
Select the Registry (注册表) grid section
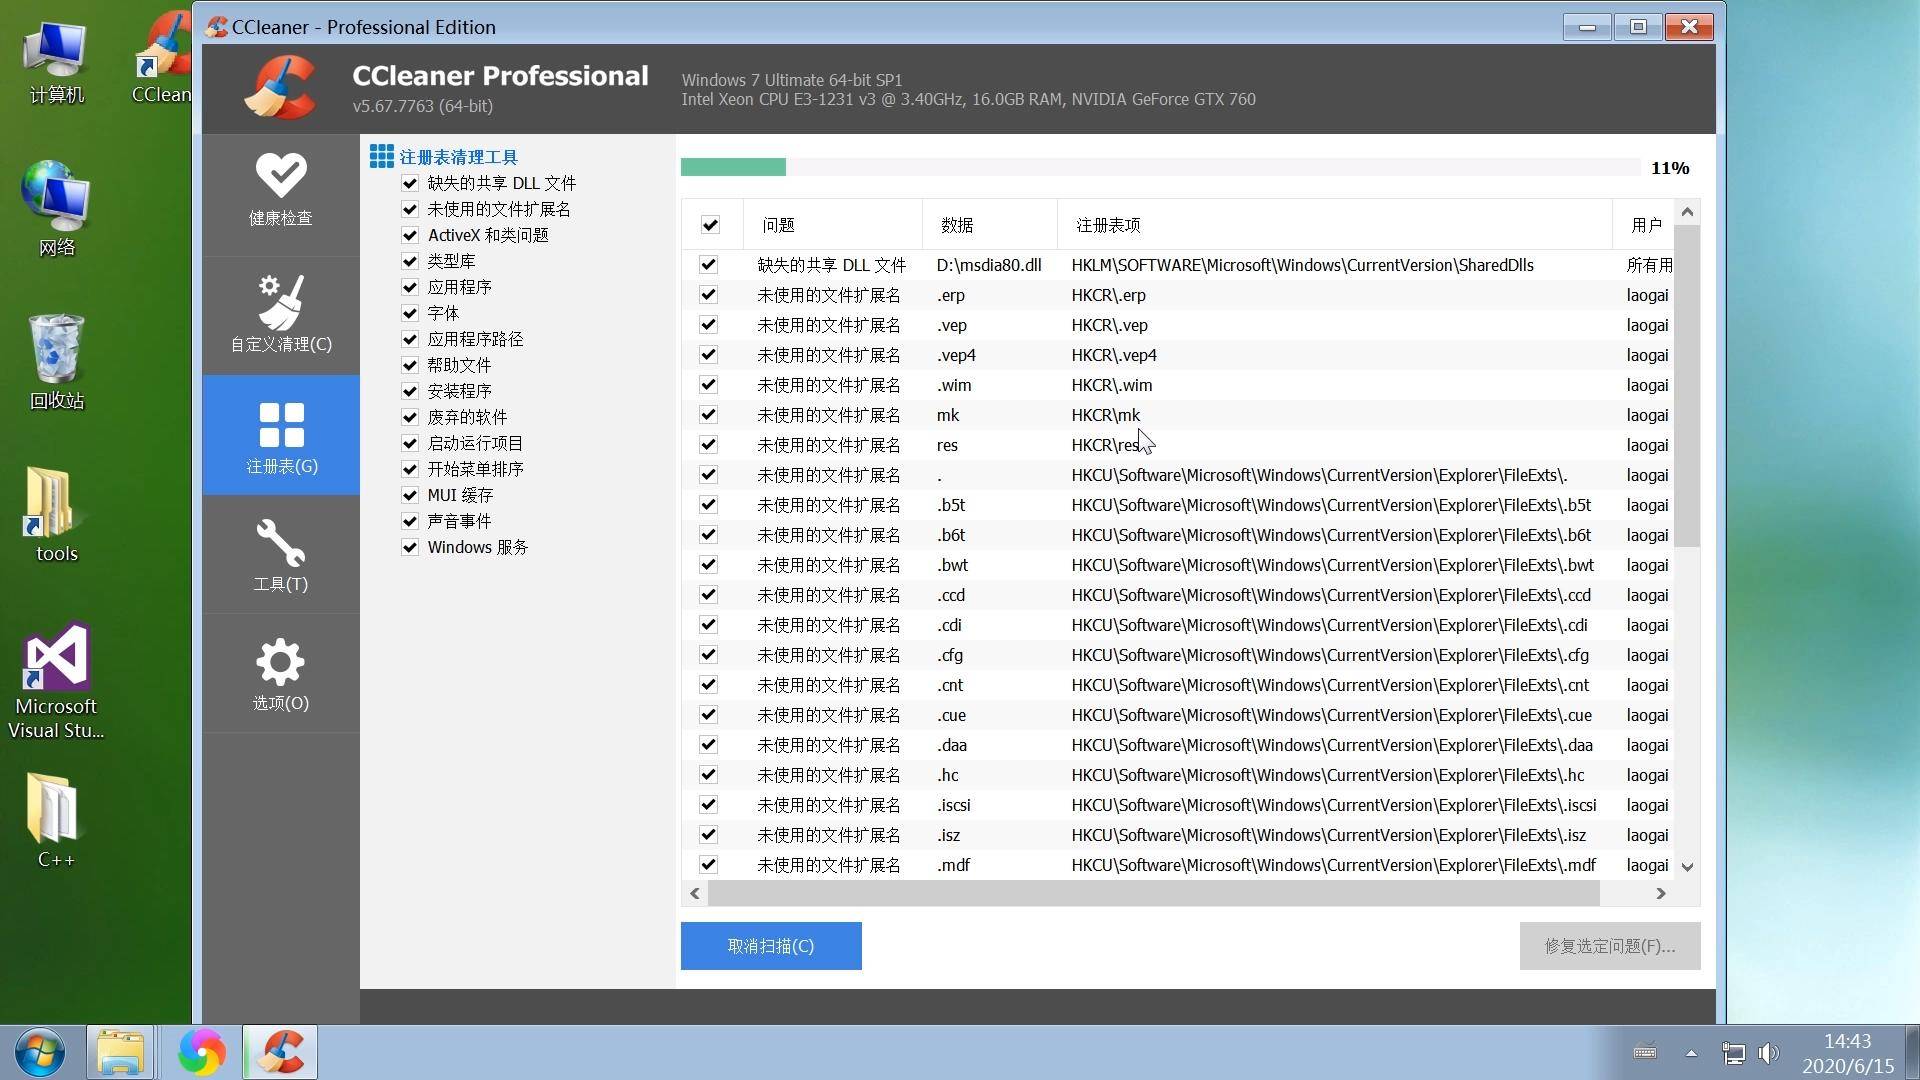pos(281,435)
